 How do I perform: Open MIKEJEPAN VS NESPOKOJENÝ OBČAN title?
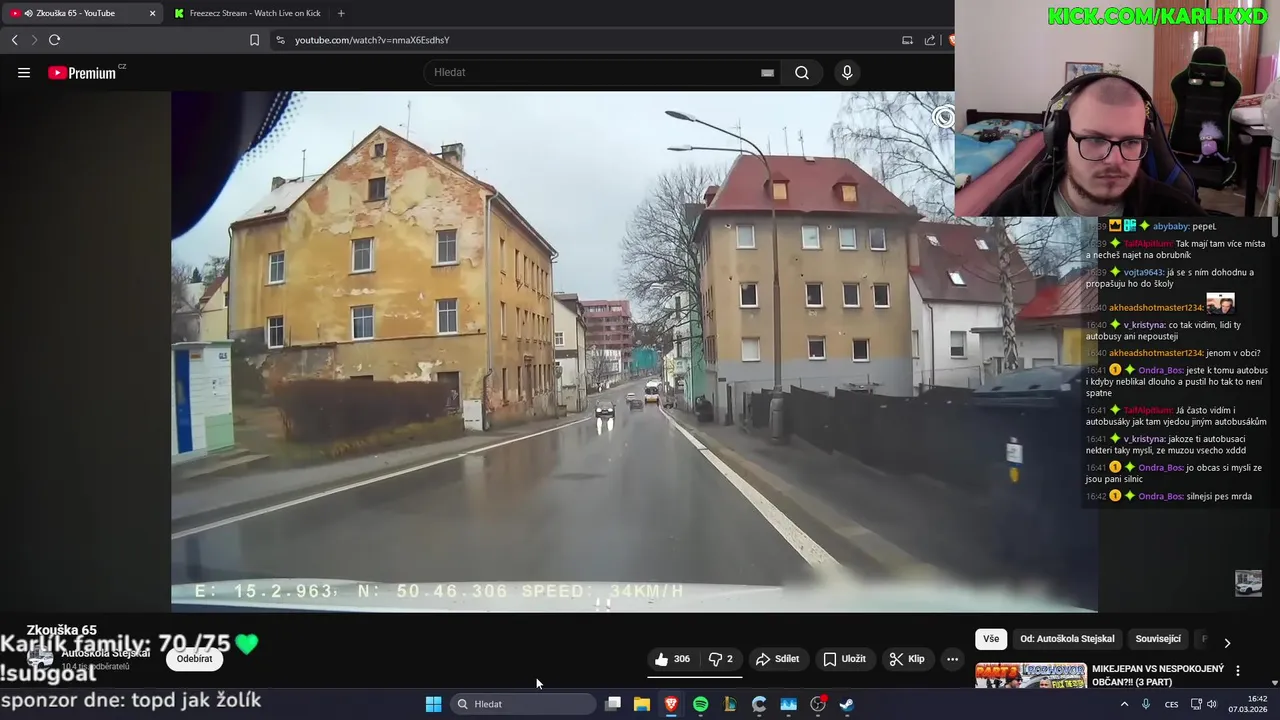click(1158, 675)
